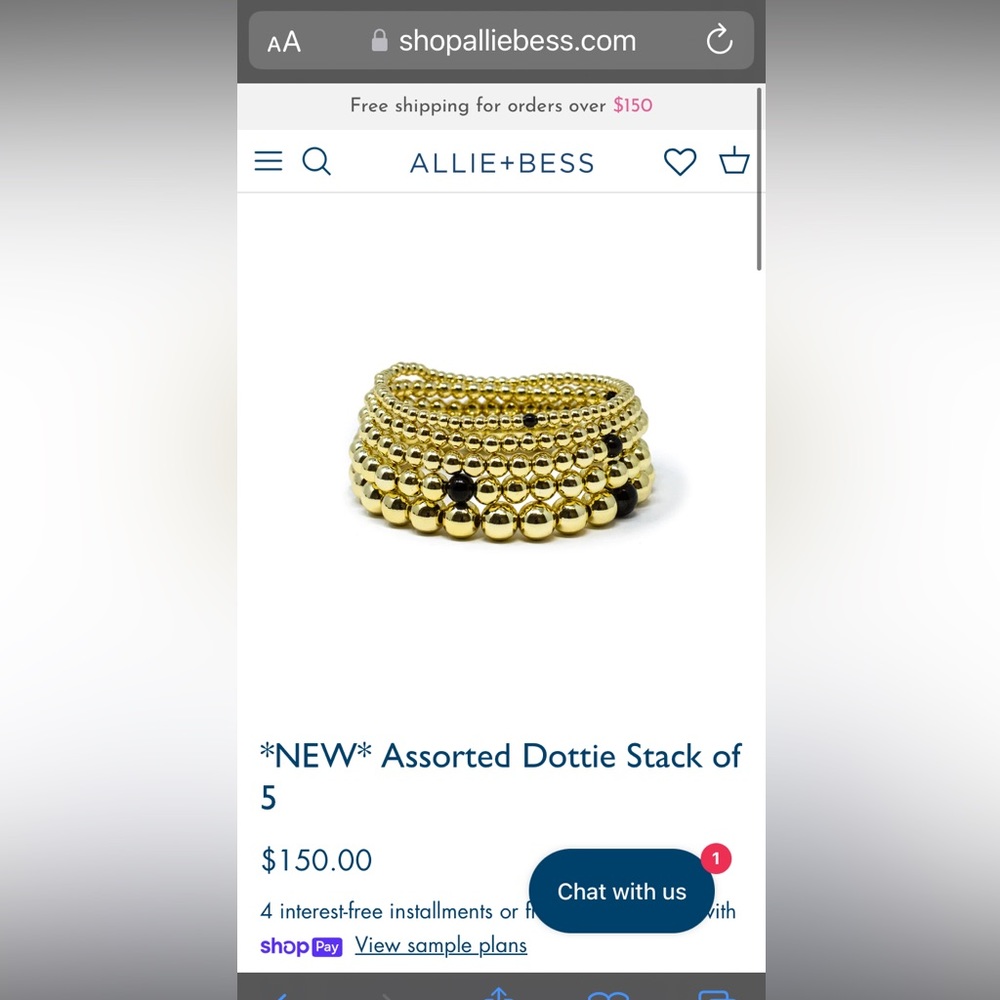
Task: Open the shopping basket icon
Action: coord(734,160)
